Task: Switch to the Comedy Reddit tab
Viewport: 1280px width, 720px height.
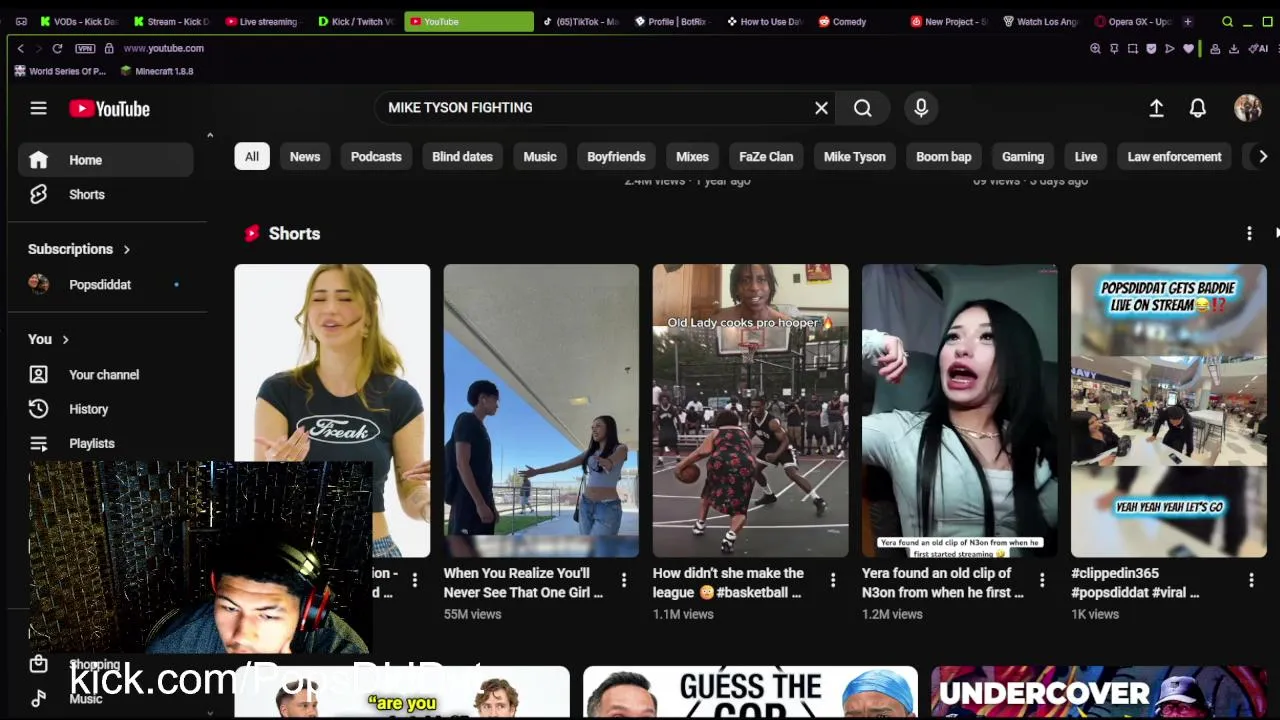Action: [843, 21]
